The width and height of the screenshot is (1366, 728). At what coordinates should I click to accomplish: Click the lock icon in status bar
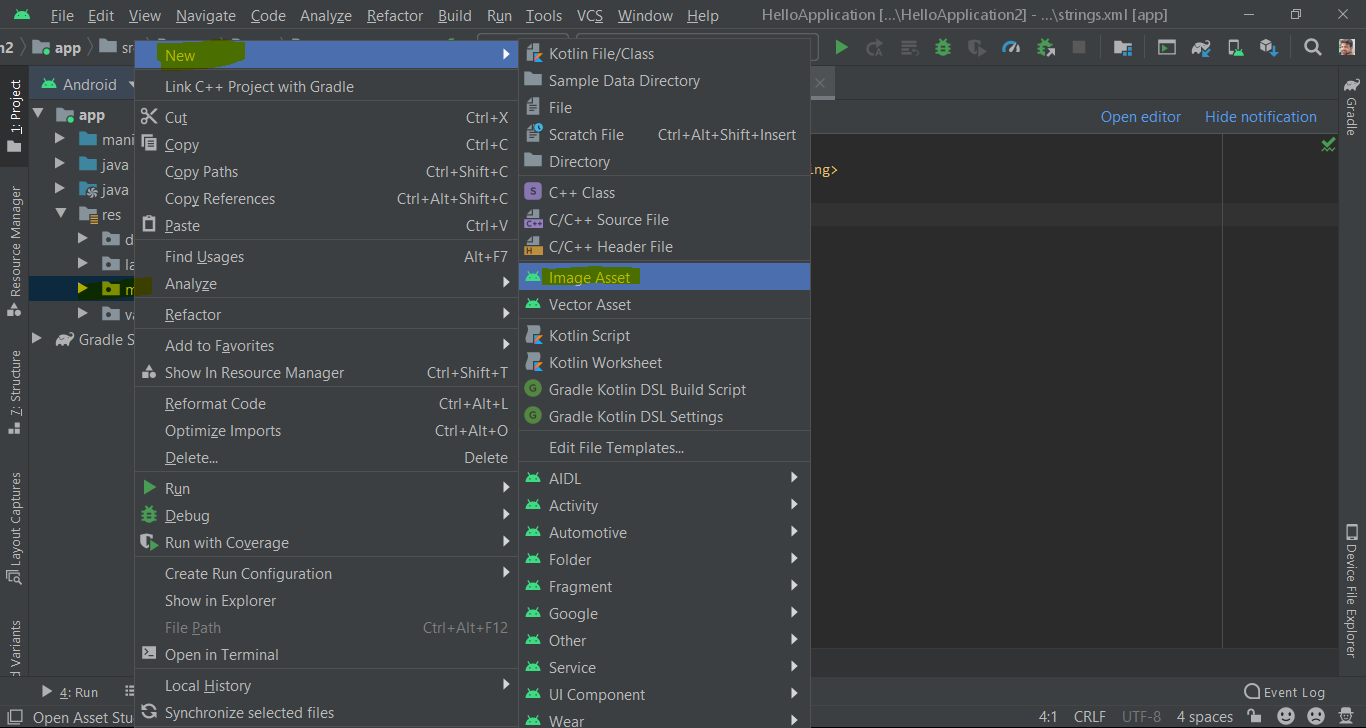tap(1255, 717)
